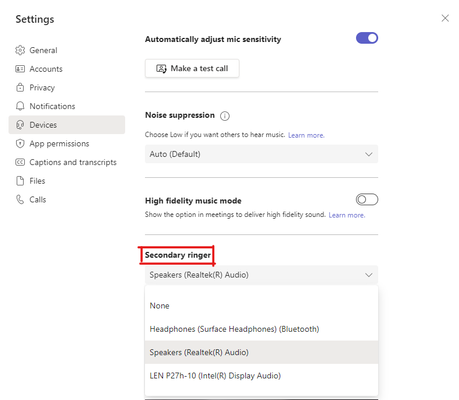Click the Devices headset icon
This screenshot has width=459, height=400.
pyautogui.click(x=20, y=125)
